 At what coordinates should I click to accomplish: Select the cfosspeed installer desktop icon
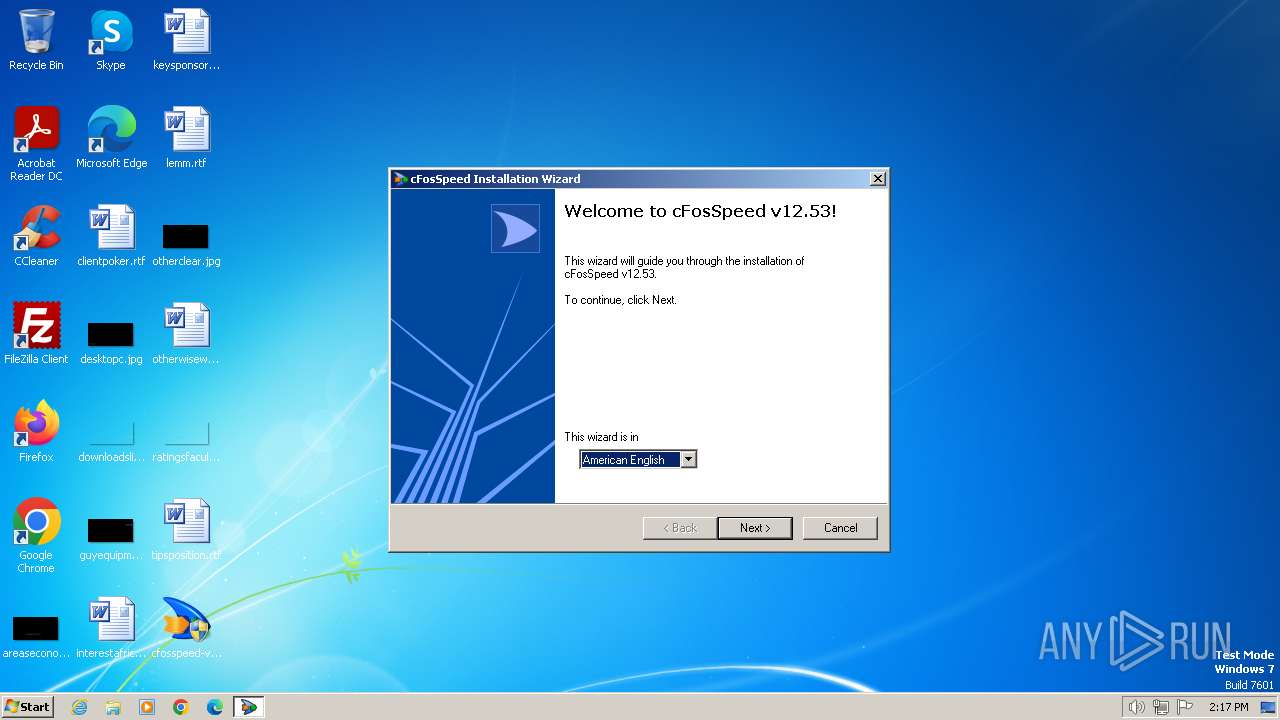(x=186, y=629)
